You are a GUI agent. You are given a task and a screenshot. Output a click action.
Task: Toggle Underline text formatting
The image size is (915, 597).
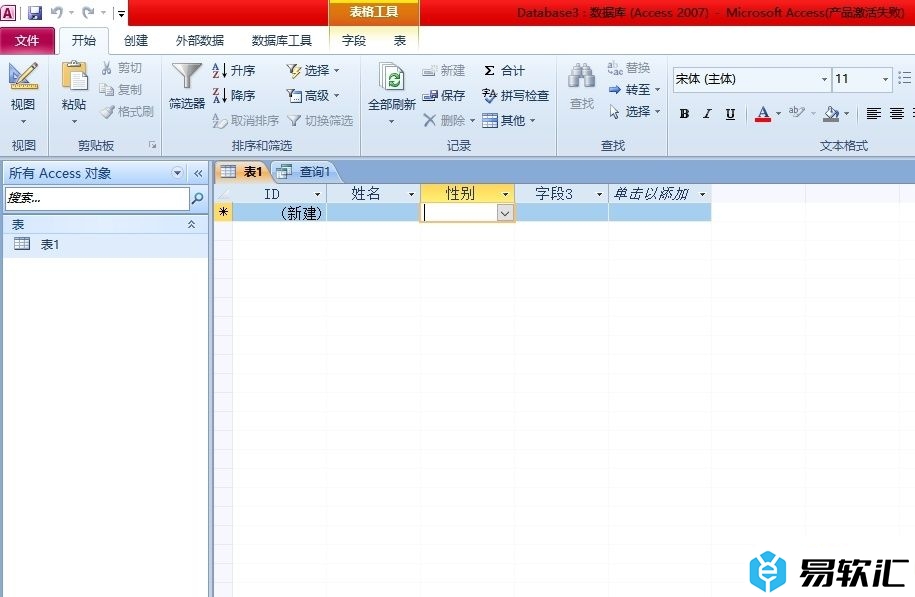click(x=730, y=114)
